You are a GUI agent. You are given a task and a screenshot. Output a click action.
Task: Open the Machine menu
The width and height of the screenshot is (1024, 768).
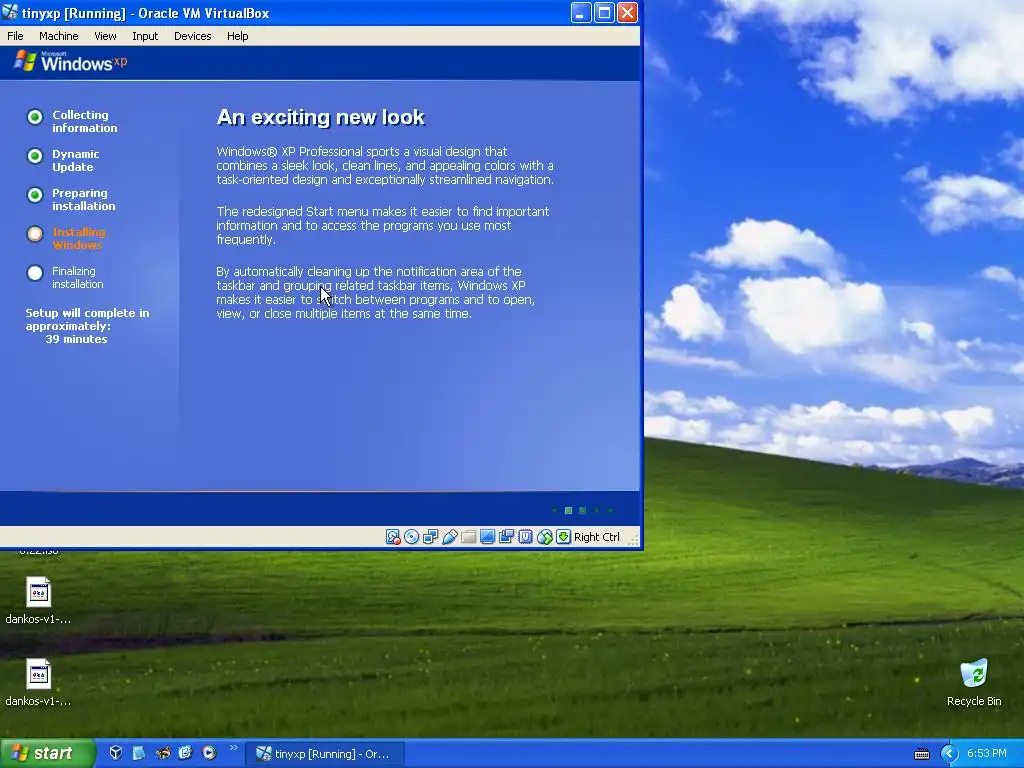pos(58,36)
